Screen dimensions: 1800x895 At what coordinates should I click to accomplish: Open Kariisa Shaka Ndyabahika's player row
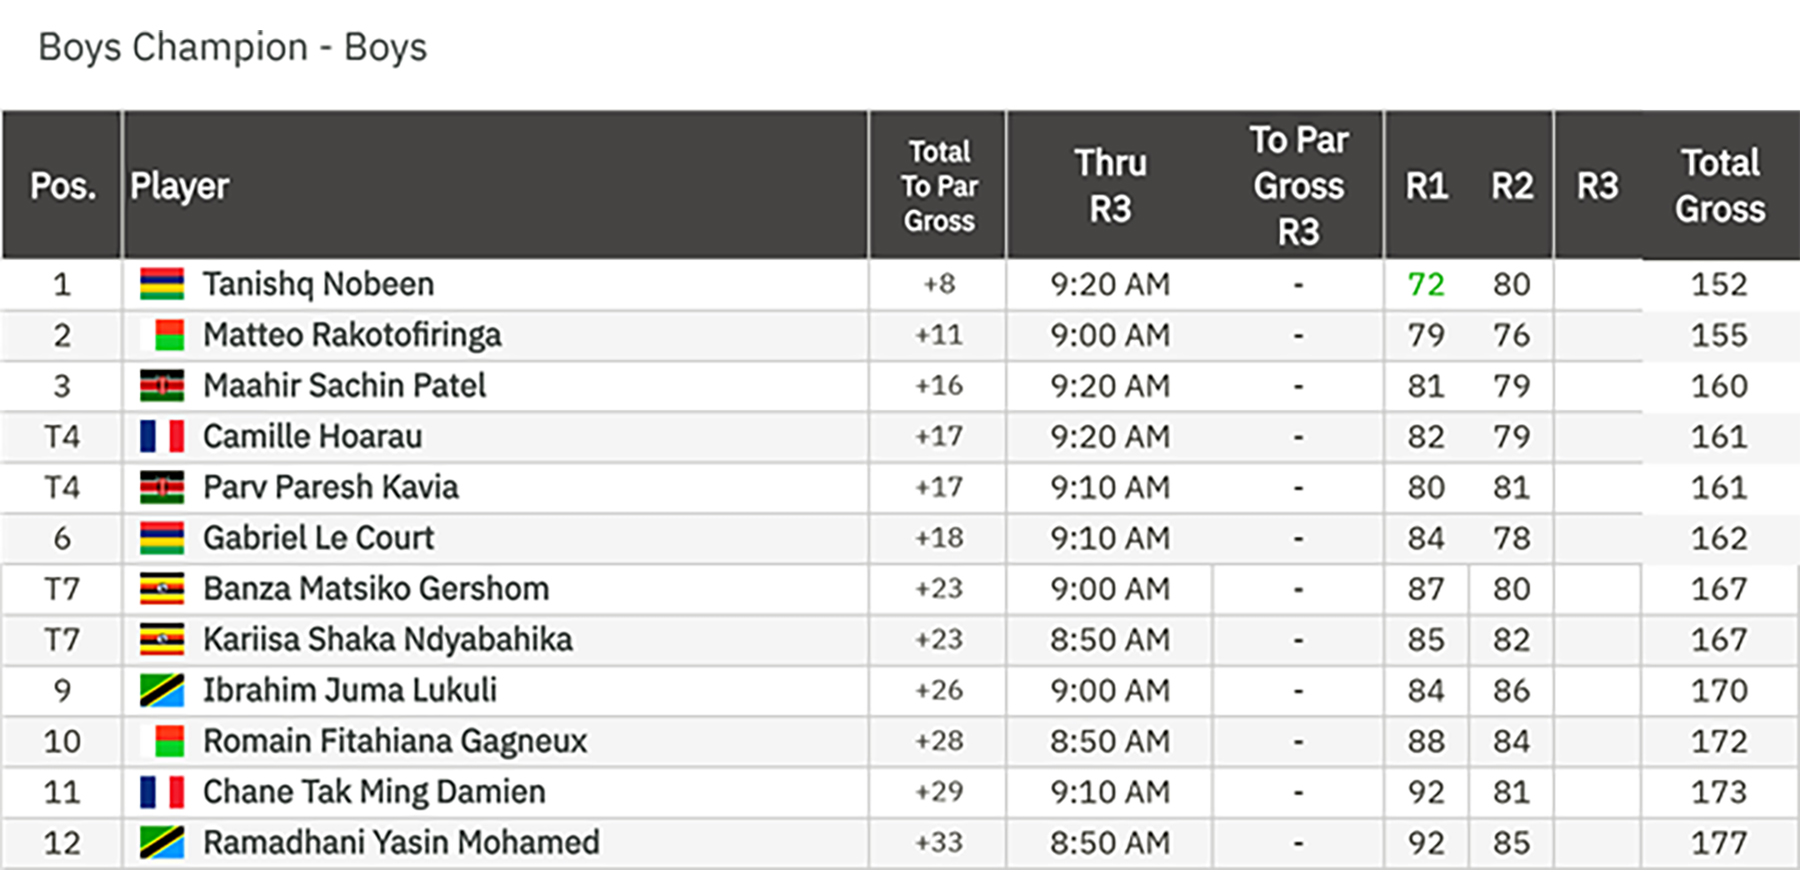[387, 640]
